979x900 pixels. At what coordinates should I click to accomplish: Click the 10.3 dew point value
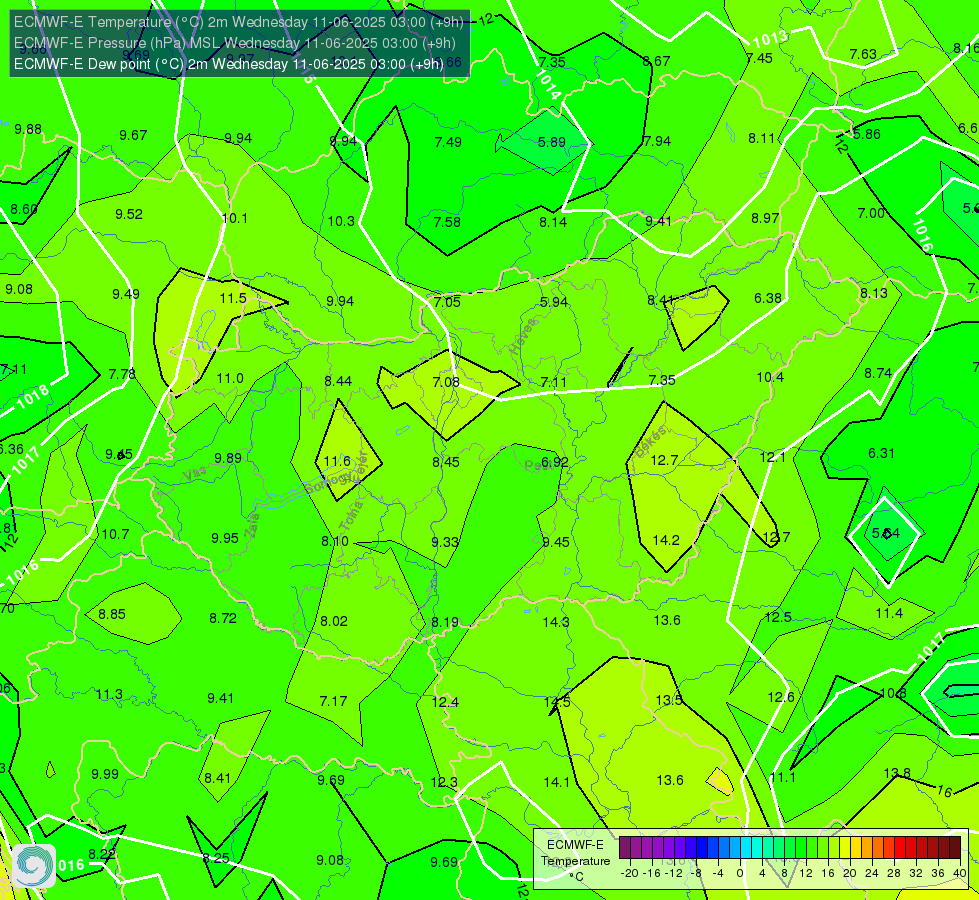pyautogui.click(x=341, y=221)
